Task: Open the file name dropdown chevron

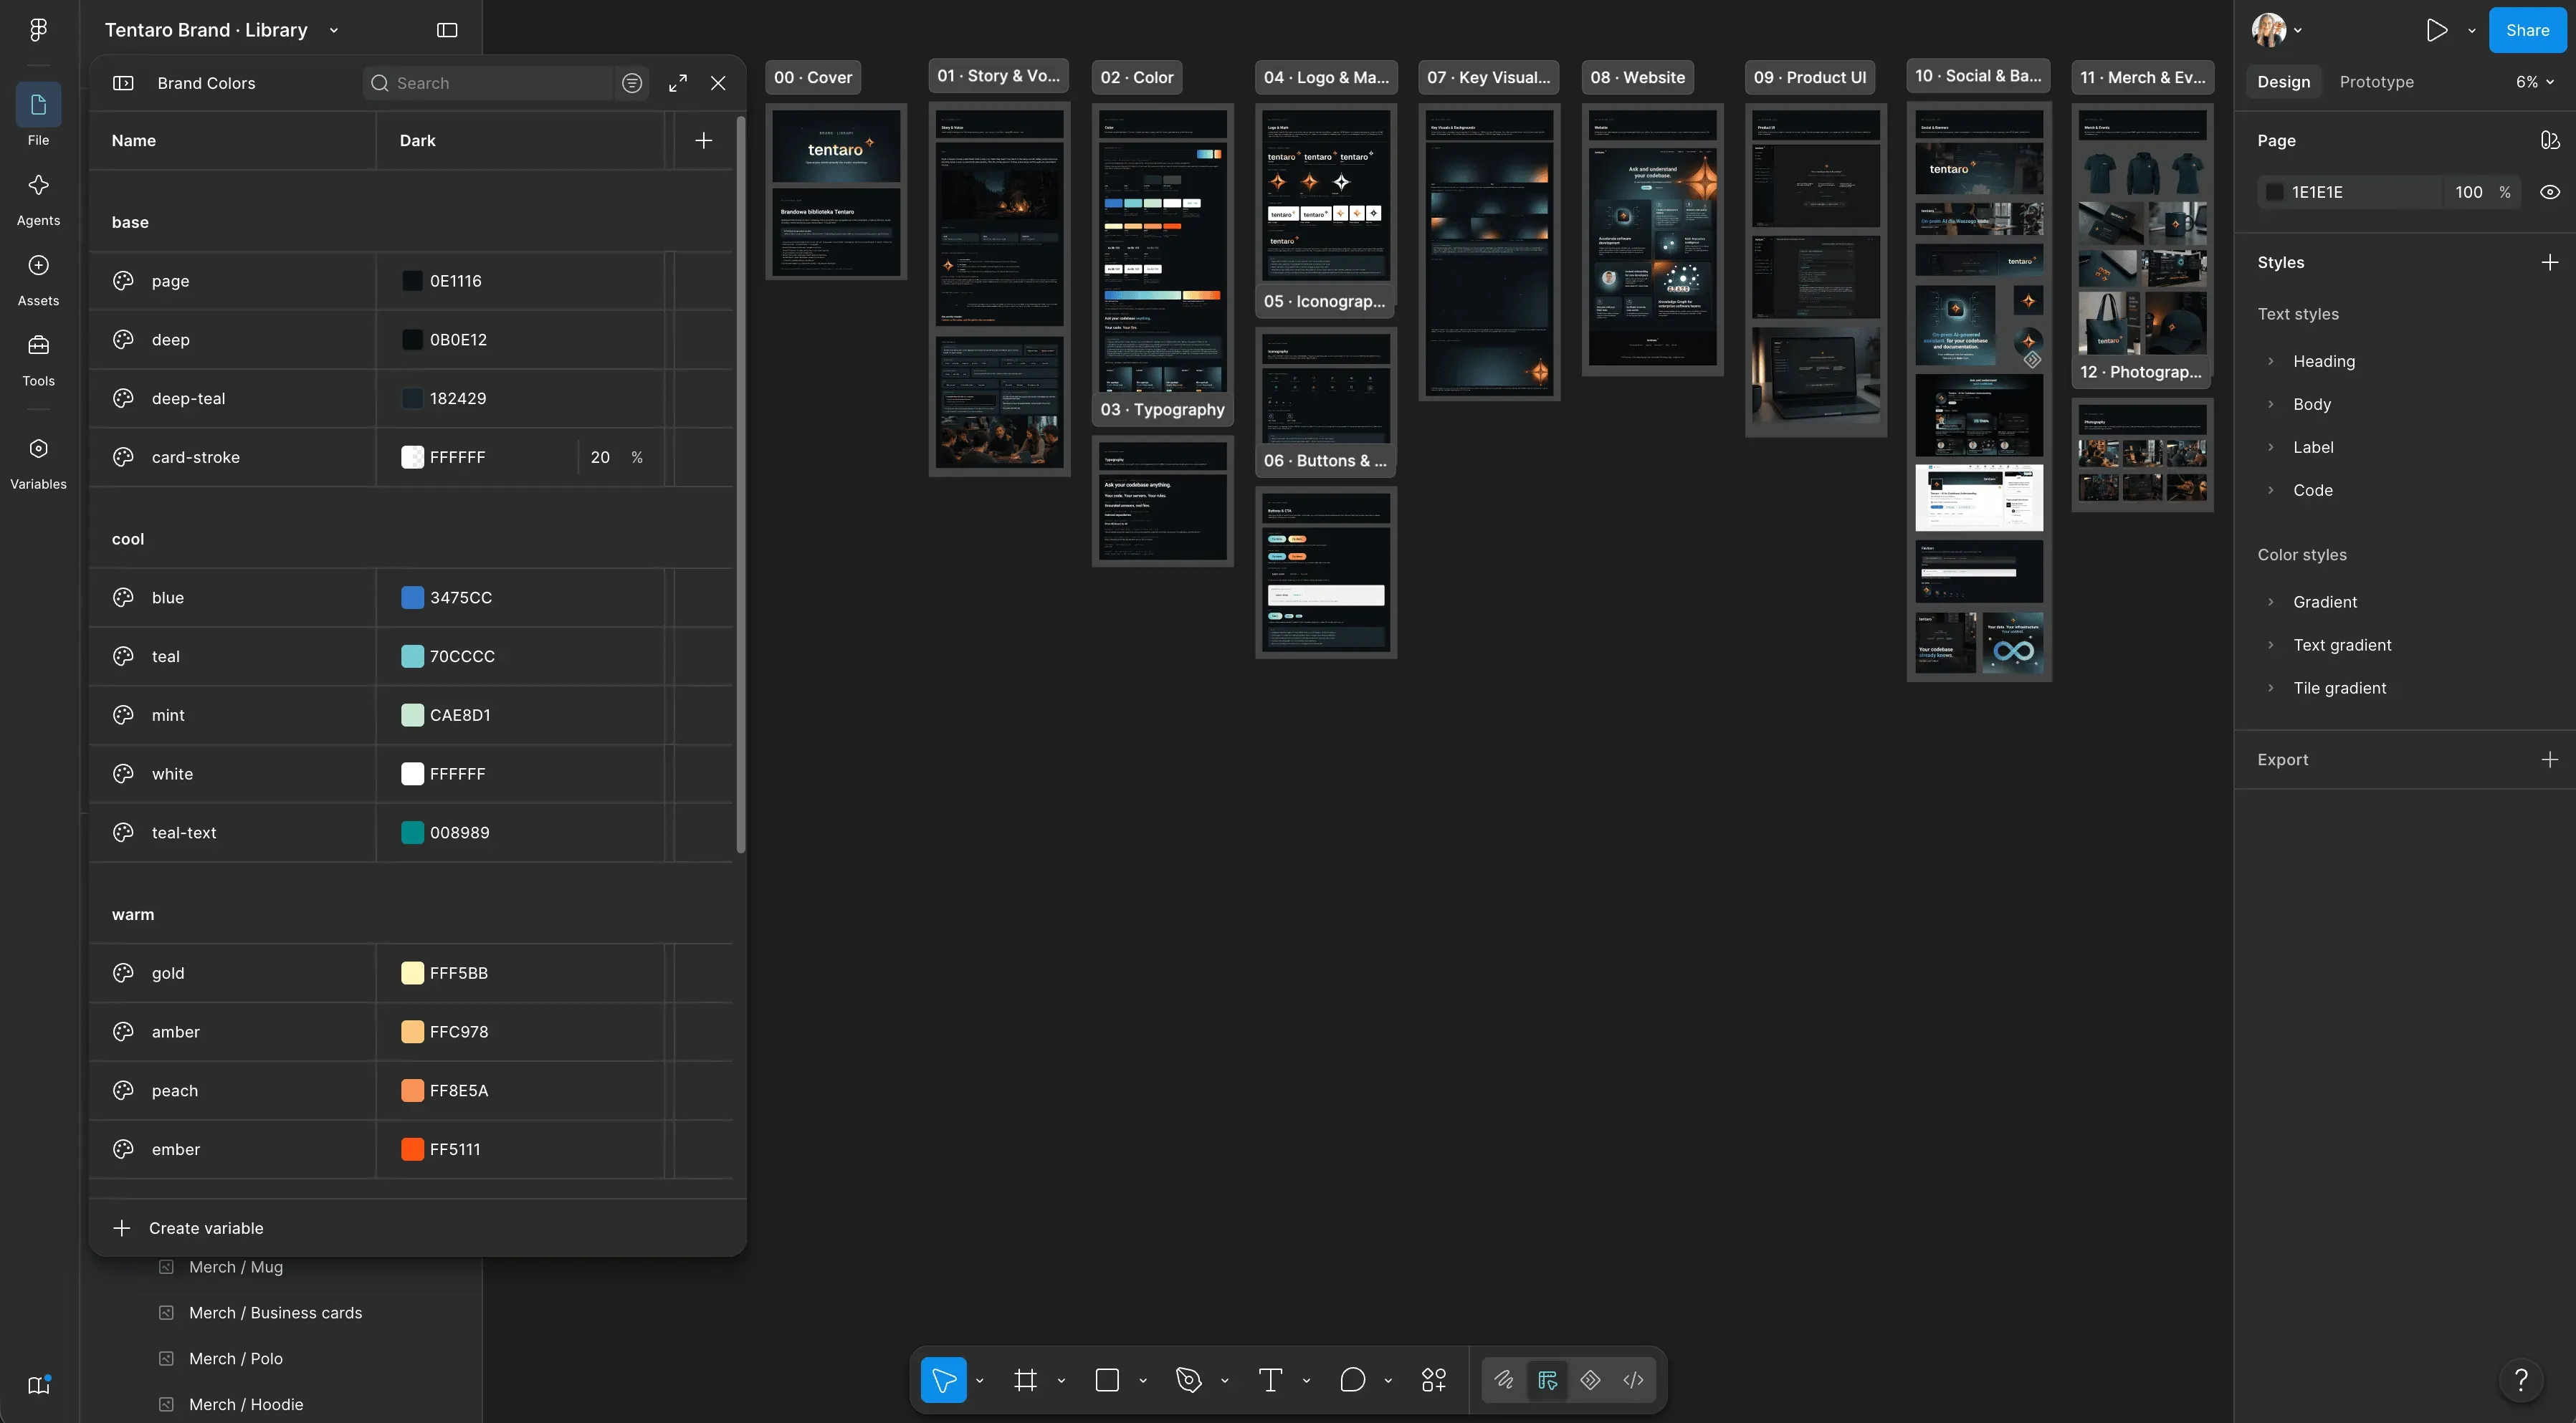Action: (x=334, y=30)
